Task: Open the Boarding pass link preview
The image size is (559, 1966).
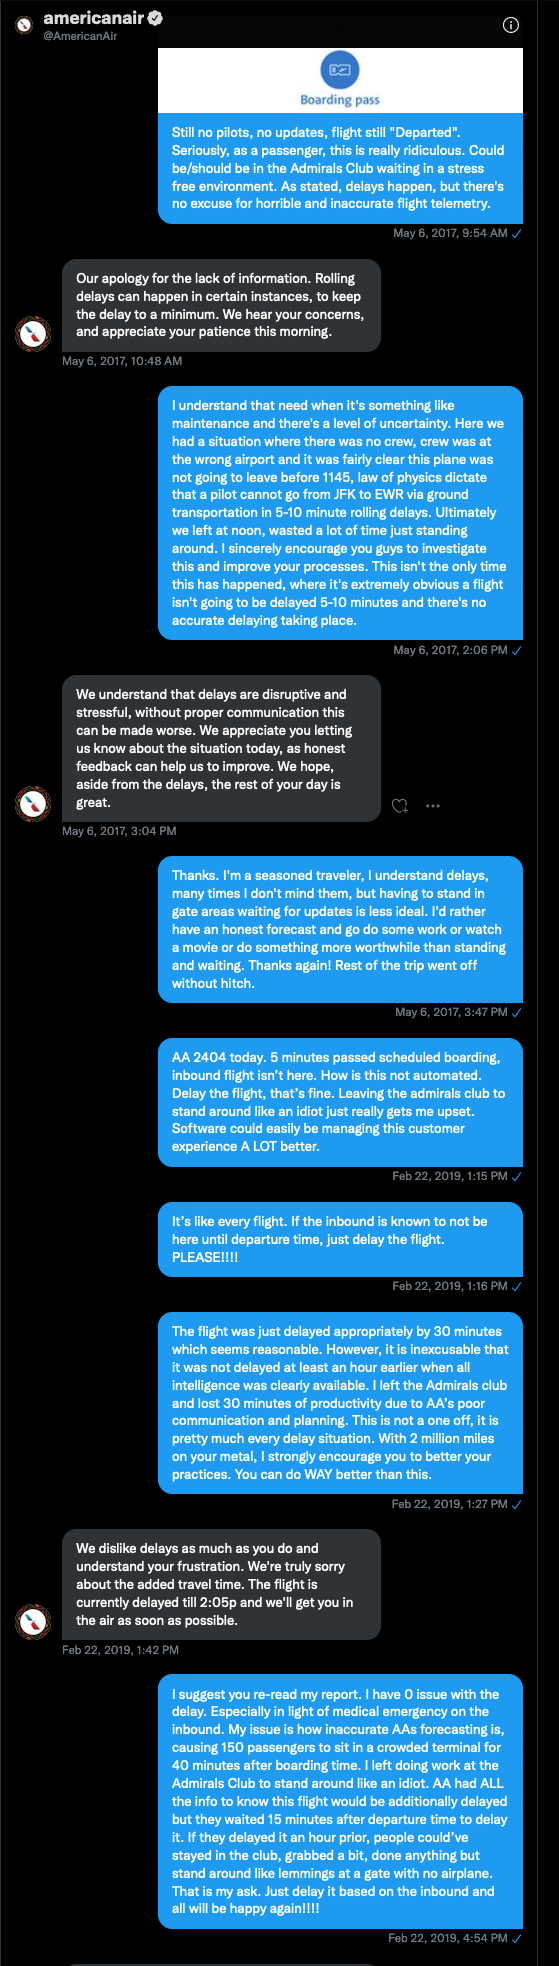Action: (x=340, y=80)
